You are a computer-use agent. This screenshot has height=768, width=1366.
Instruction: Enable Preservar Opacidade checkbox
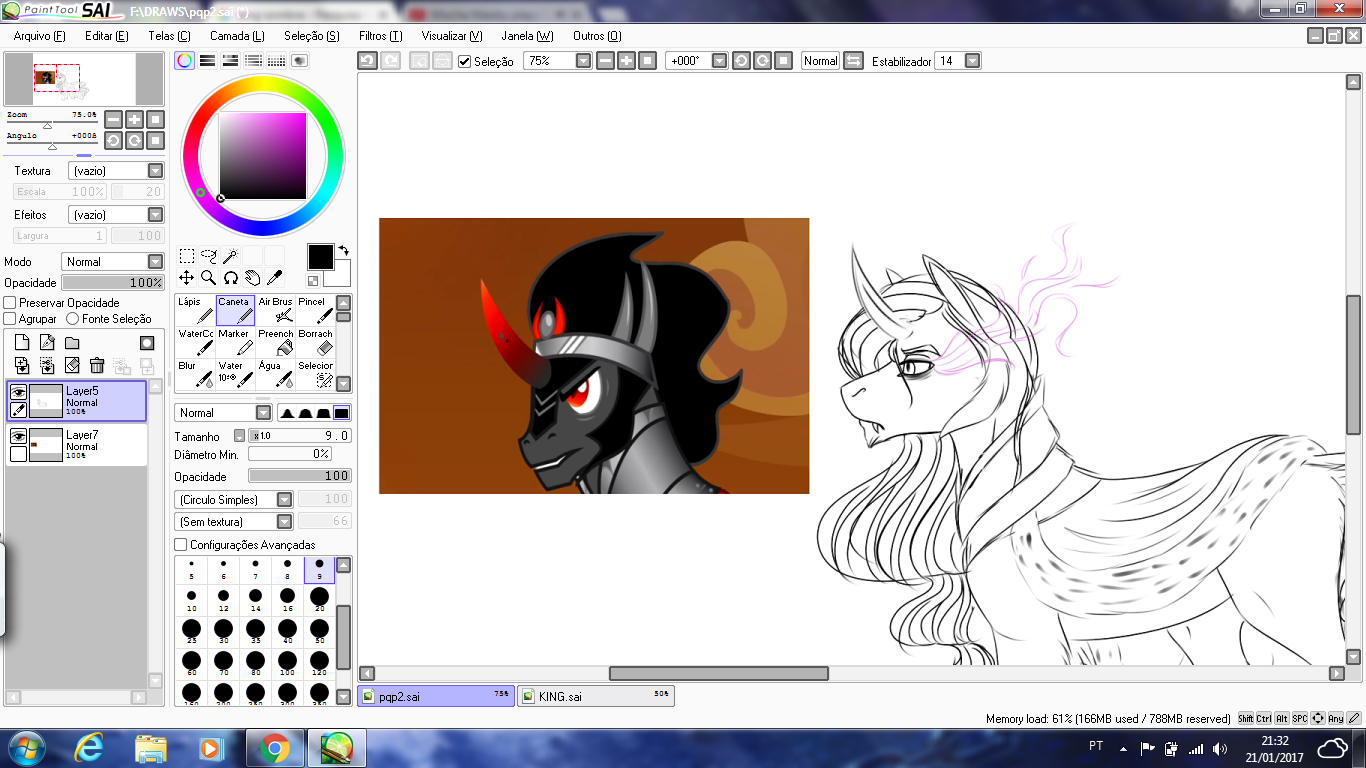click(10, 303)
